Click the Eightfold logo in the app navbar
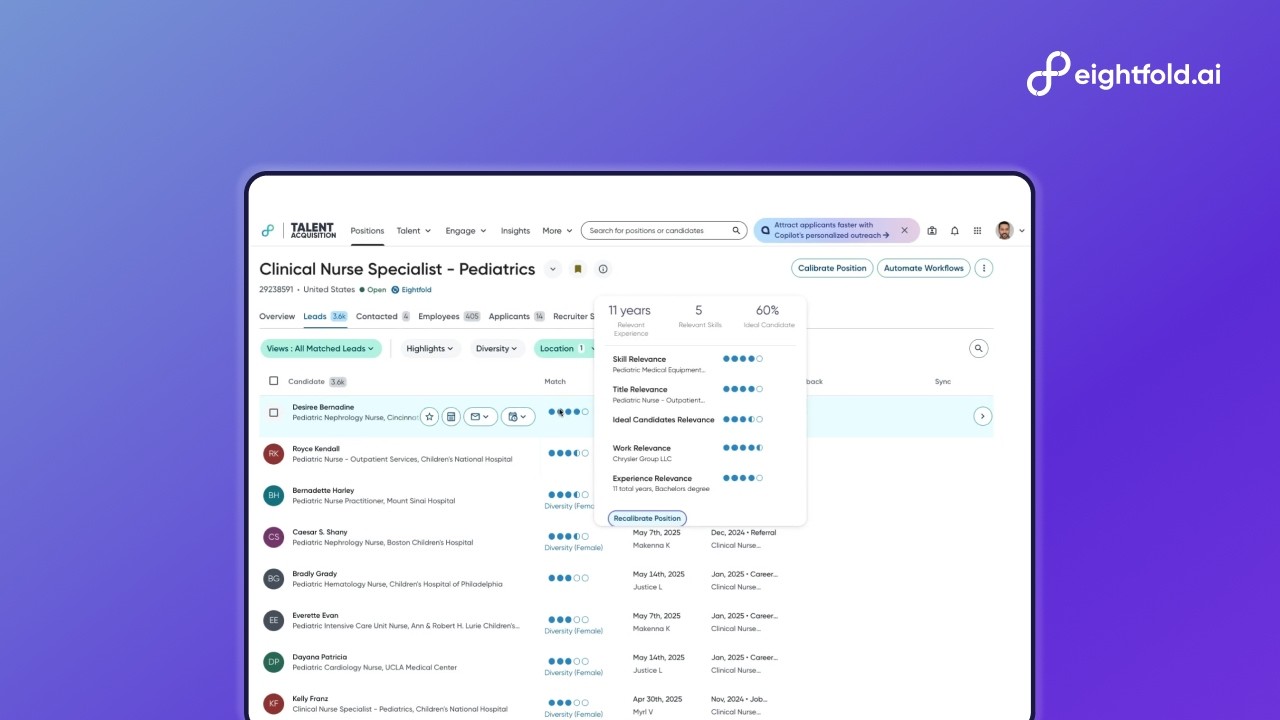Screen dimensions: 1280x720 [x=267, y=230]
